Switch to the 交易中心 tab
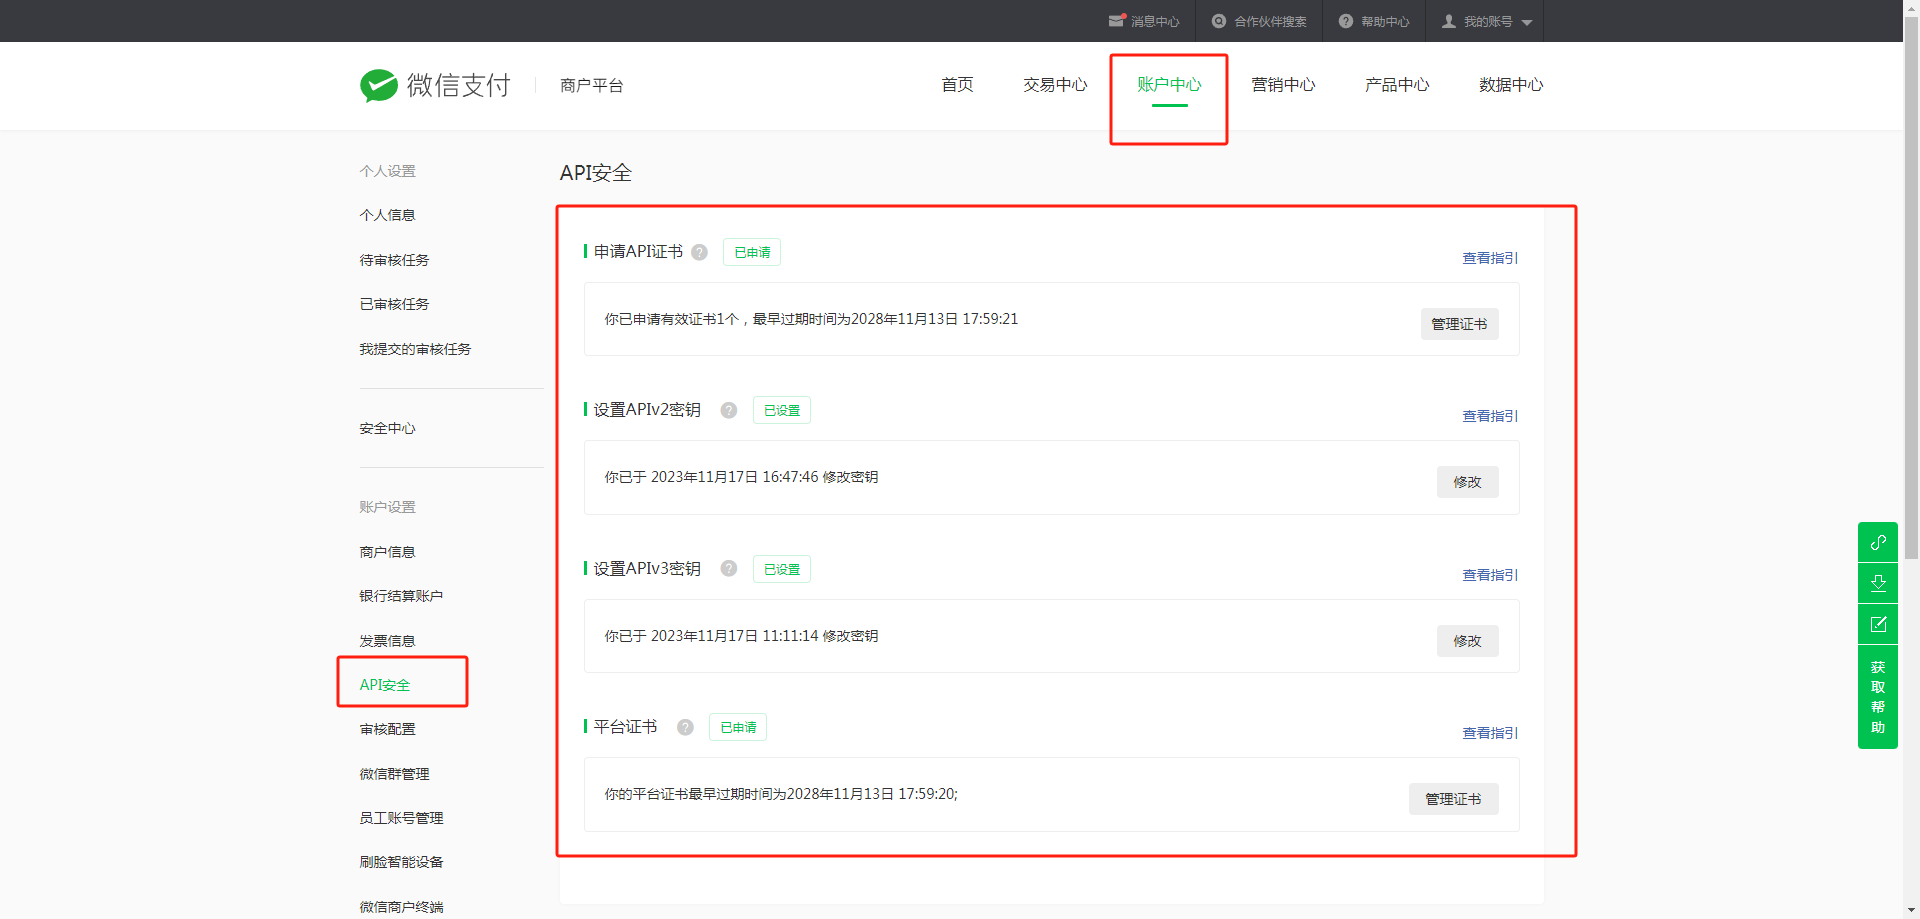Viewport: 1920px width, 919px height. 1054,85
